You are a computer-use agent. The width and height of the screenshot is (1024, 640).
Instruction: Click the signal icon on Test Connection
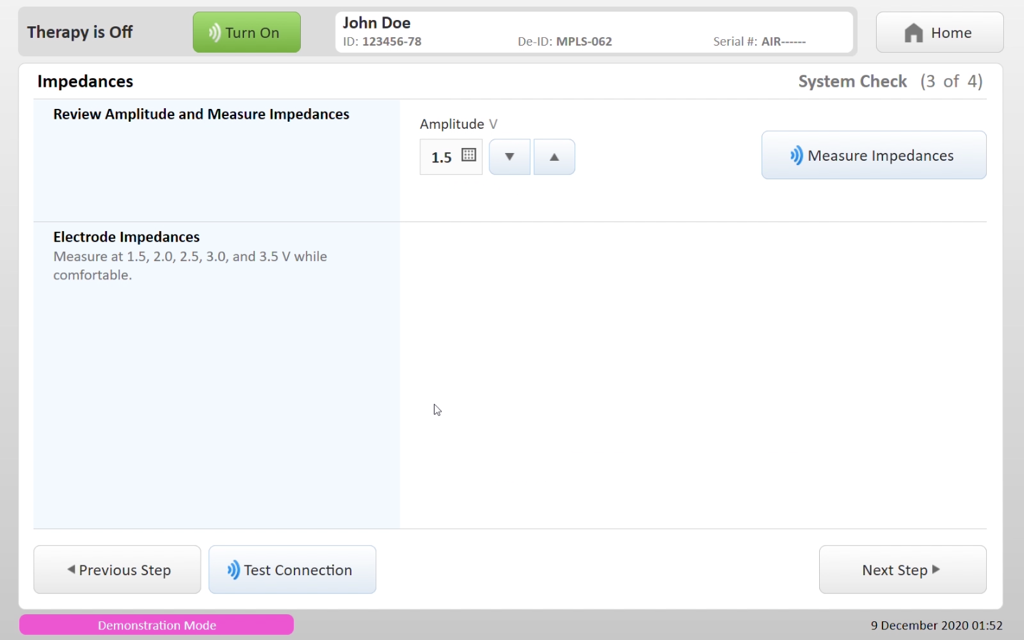pos(233,570)
